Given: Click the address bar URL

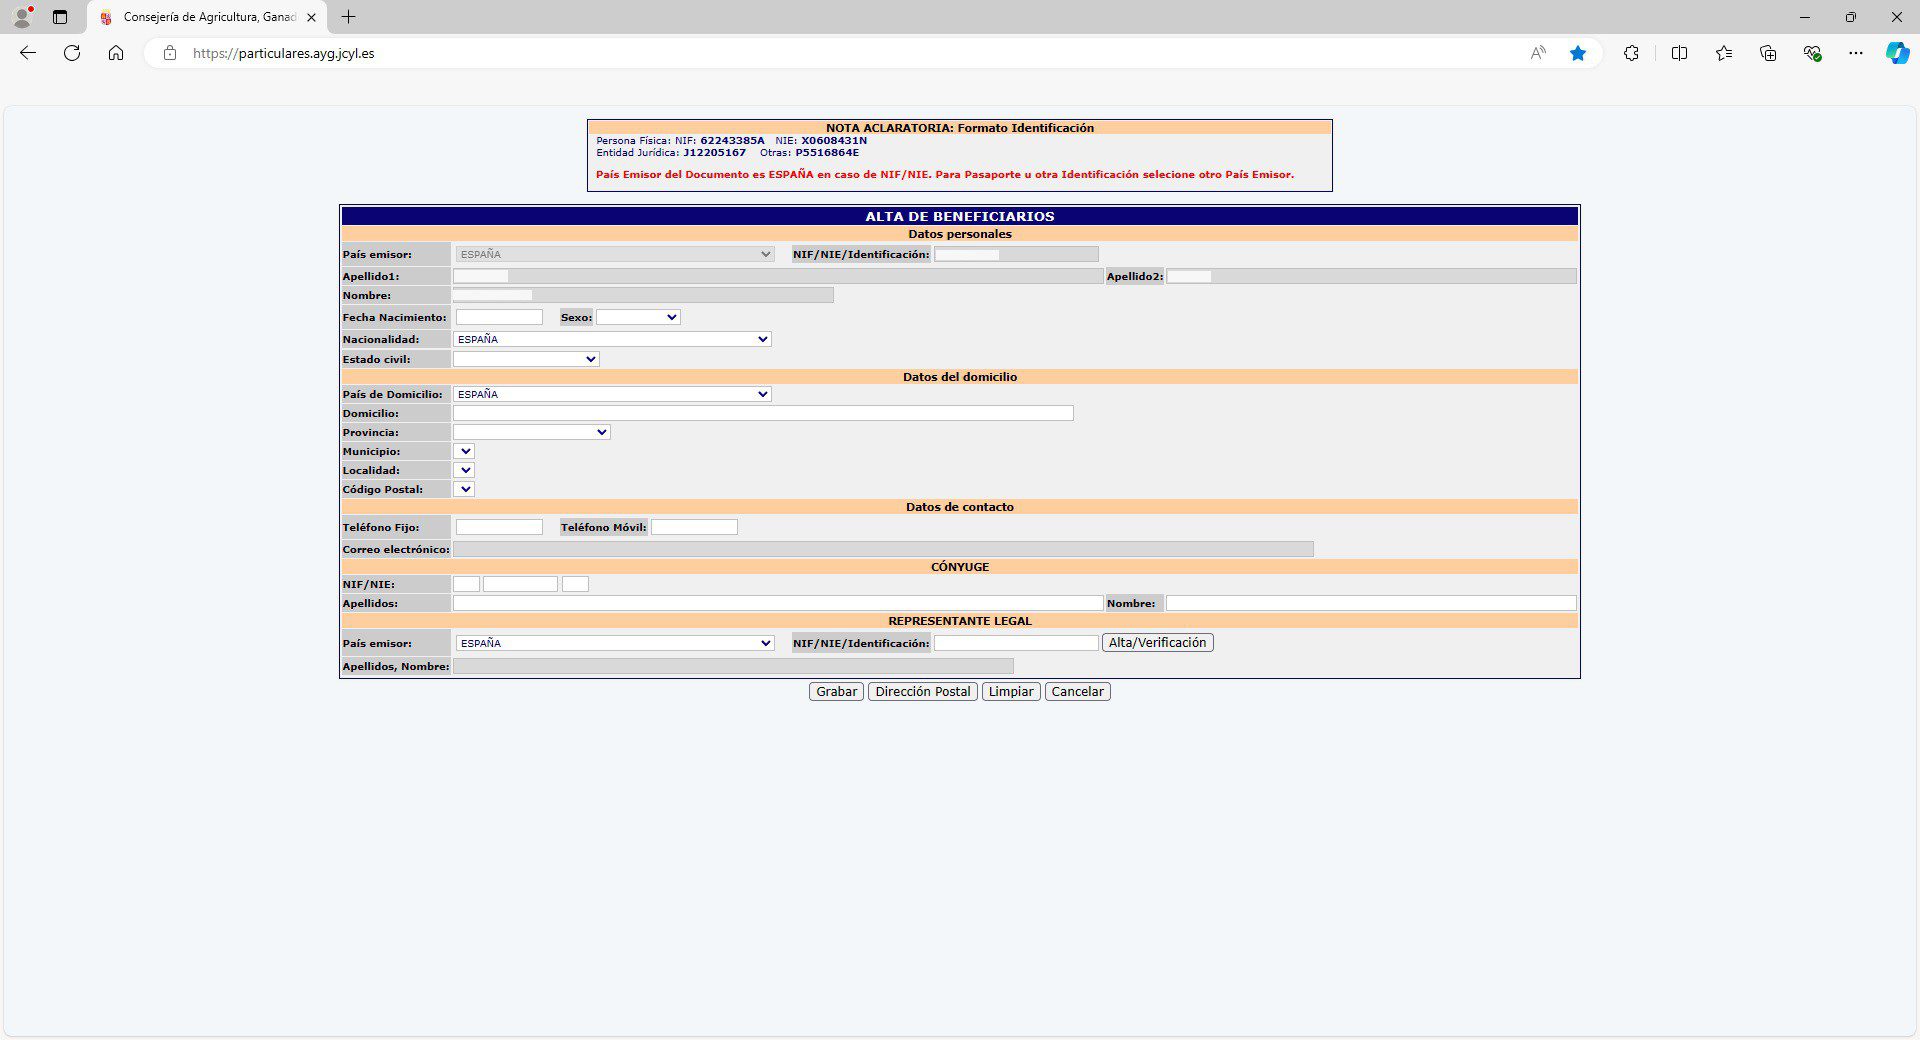Looking at the screenshot, I should 284,53.
